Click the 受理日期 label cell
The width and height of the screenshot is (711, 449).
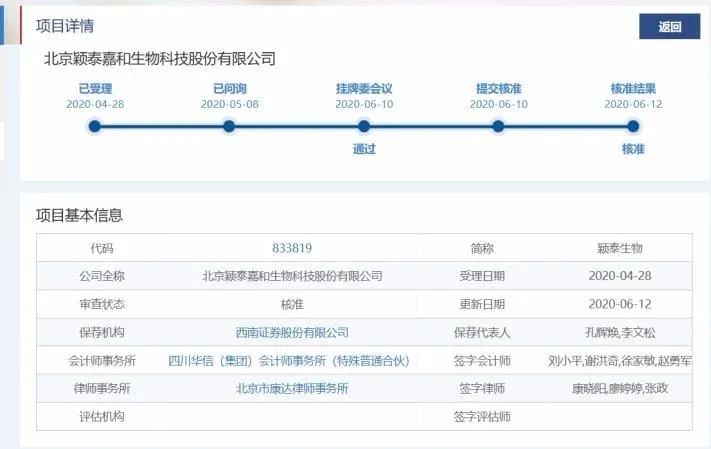pyautogui.click(x=482, y=276)
